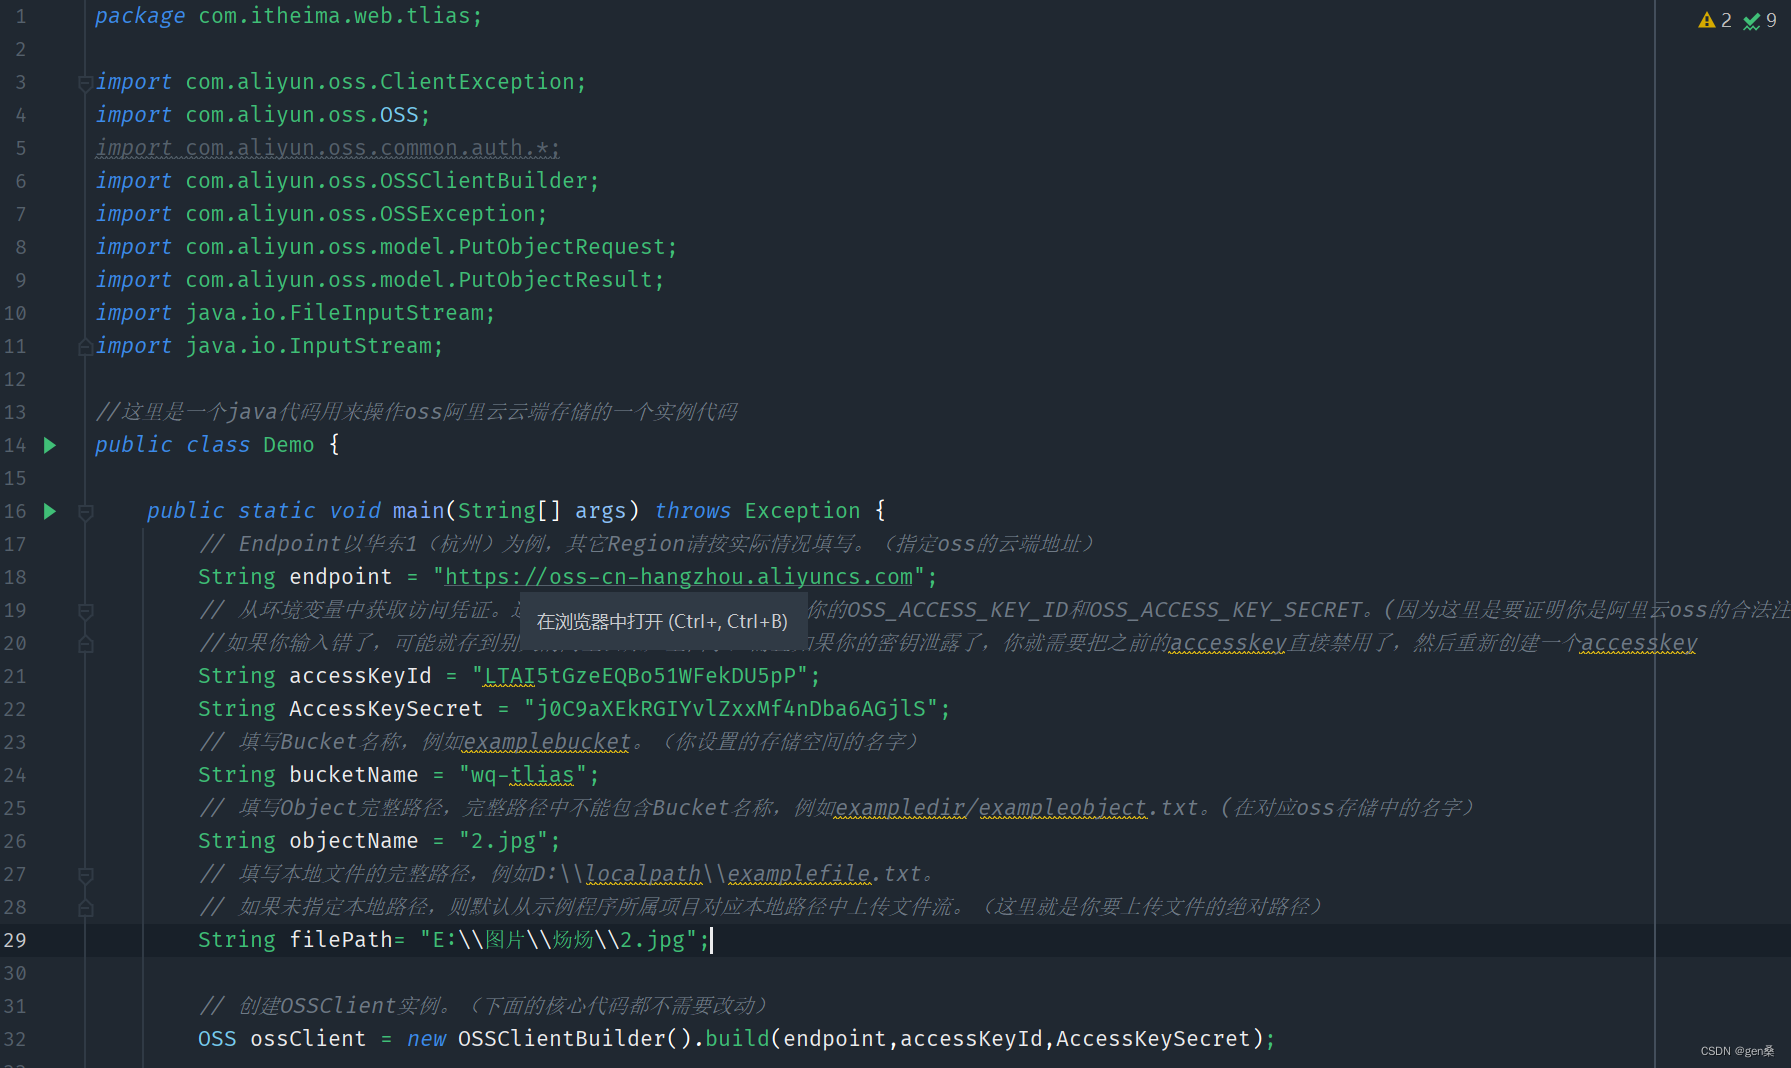This screenshot has width=1791, height=1068.
Task: Click line number 14 in gutter
Action: point(15,445)
